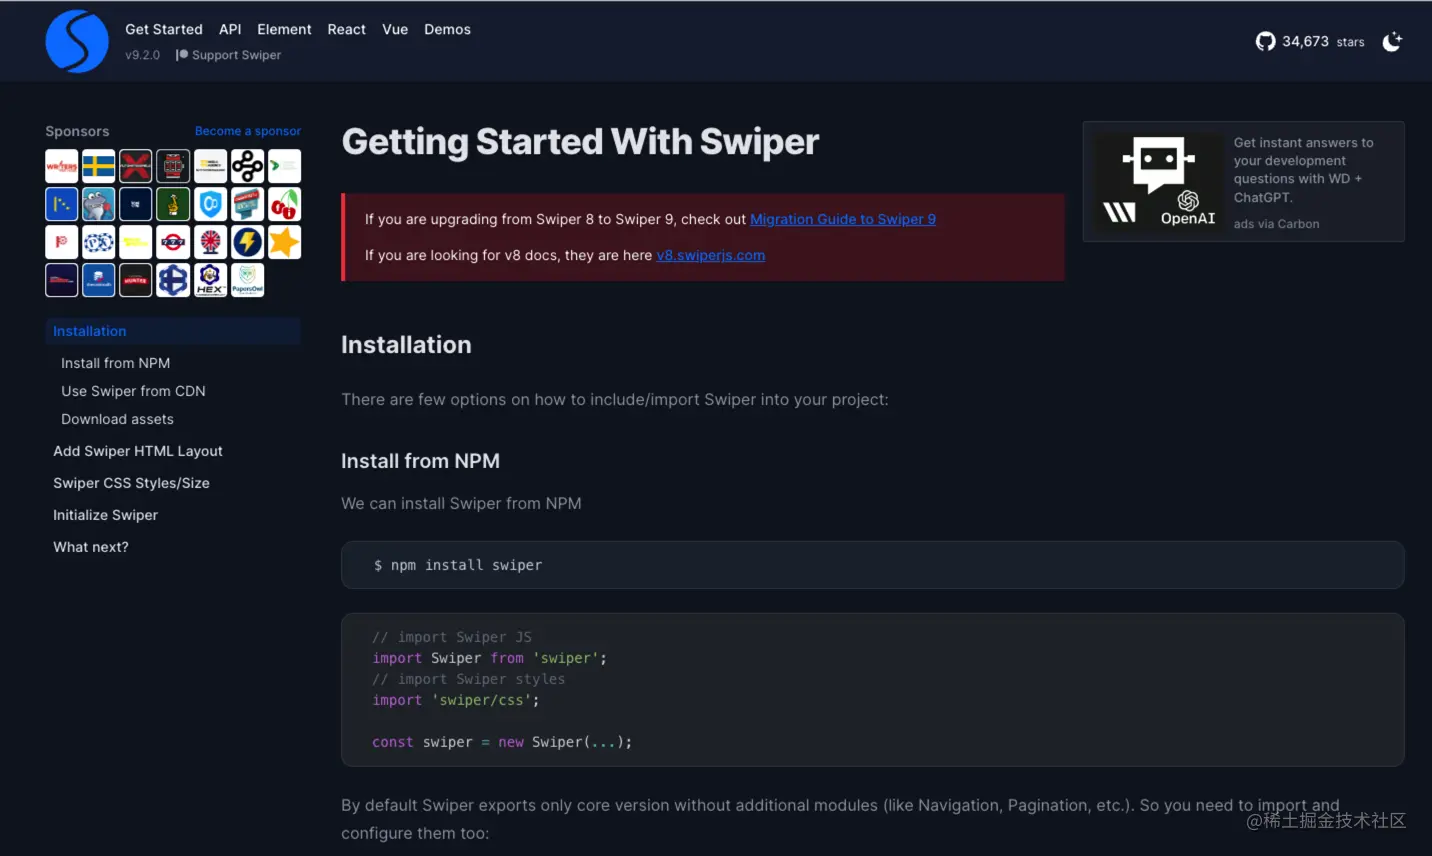1432x856 pixels.
Task: Click the teal ribbon badge sponsor logo
Action: click(247, 204)
